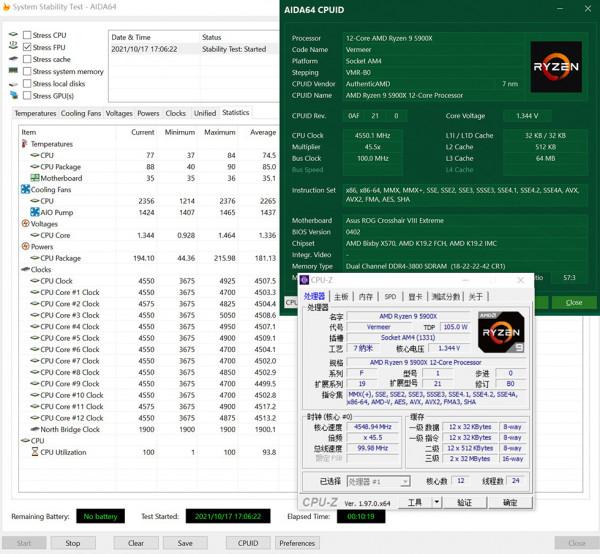
Task: Click the CPU Package power row
Action: point(148,258)
